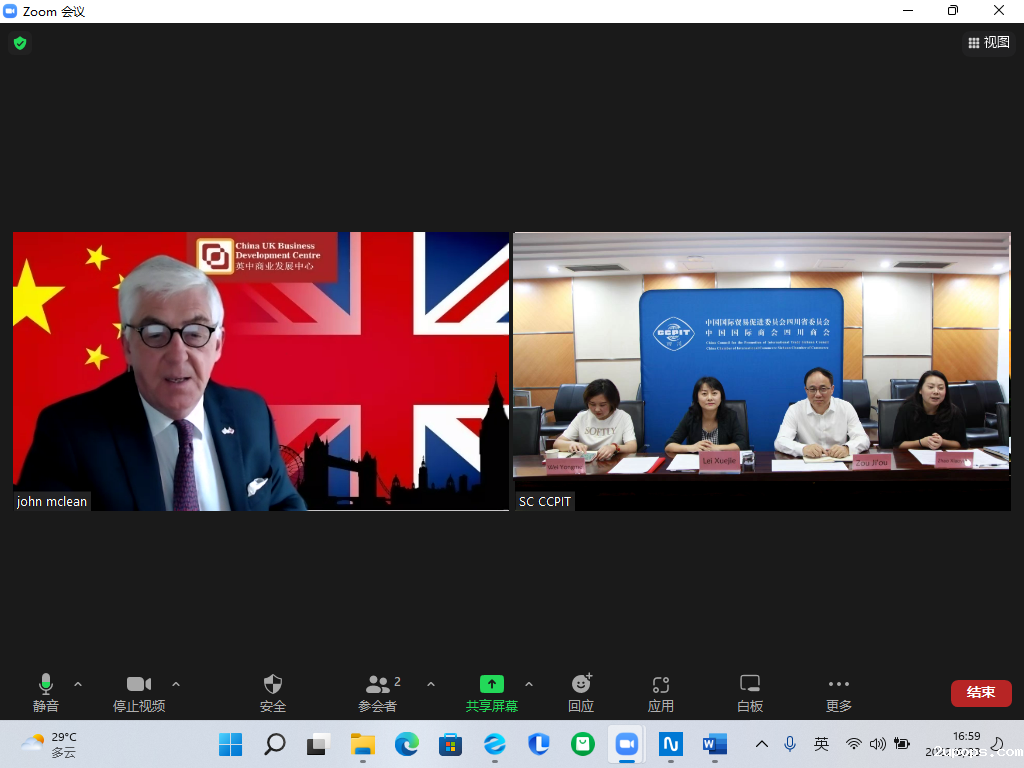Viewport: 1024px width, 768px height.
Task: Stop the camera with 停止视频
Action: [139, 692]
